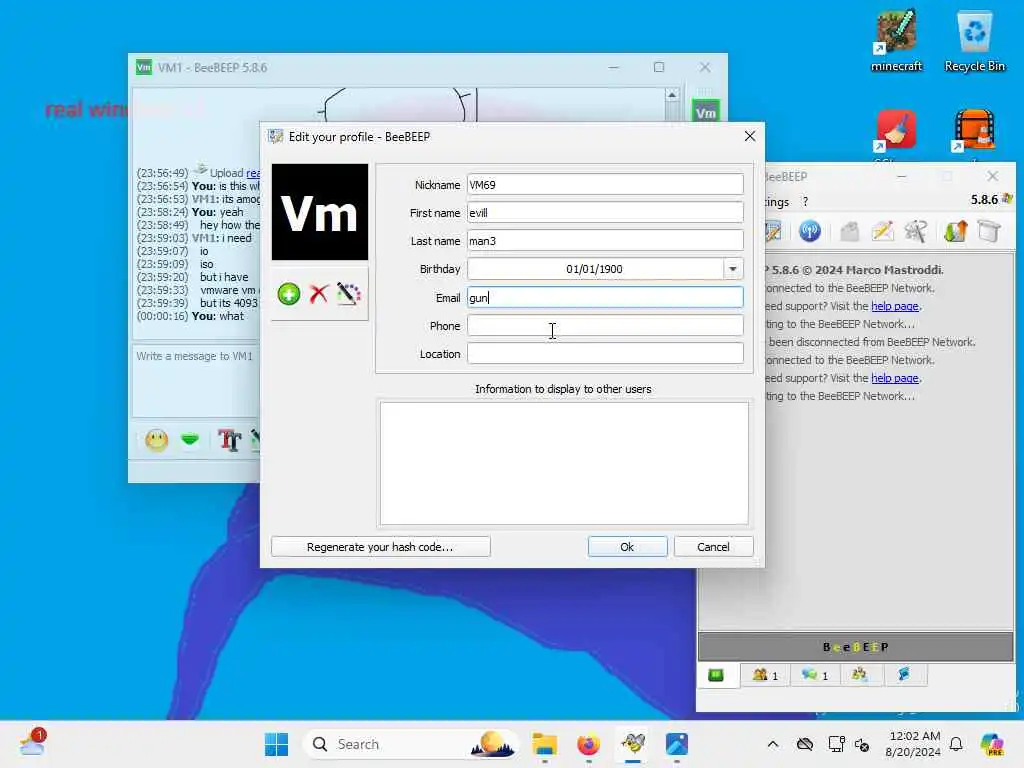This screenshot has width=1024, height=768.
Task: Open the ? help menu in BeeBEEP main window
Action: point(805,202)
